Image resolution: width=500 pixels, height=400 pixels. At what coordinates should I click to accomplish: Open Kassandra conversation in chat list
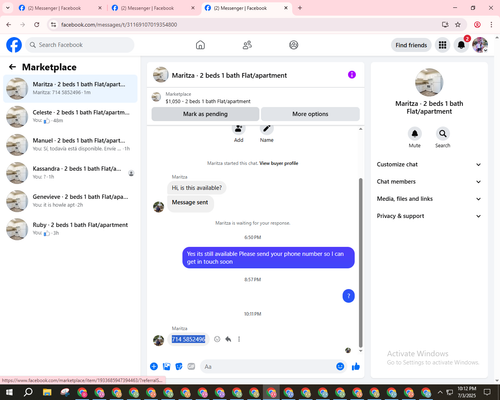pos(70,173)
